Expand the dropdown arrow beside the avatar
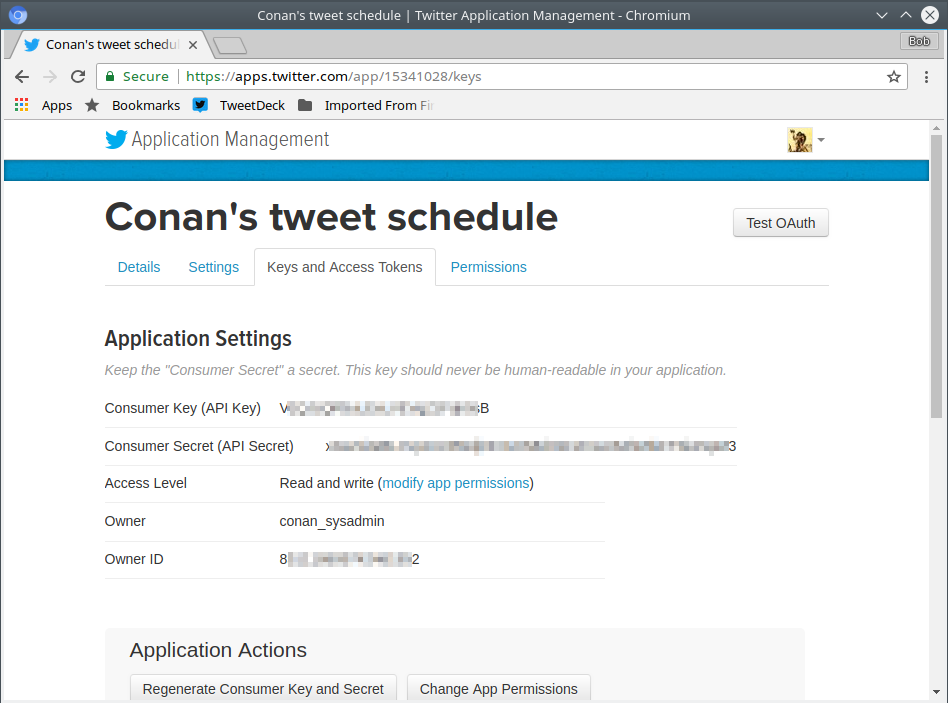This screenshot has width=948, height=703. tap(821, 140)
